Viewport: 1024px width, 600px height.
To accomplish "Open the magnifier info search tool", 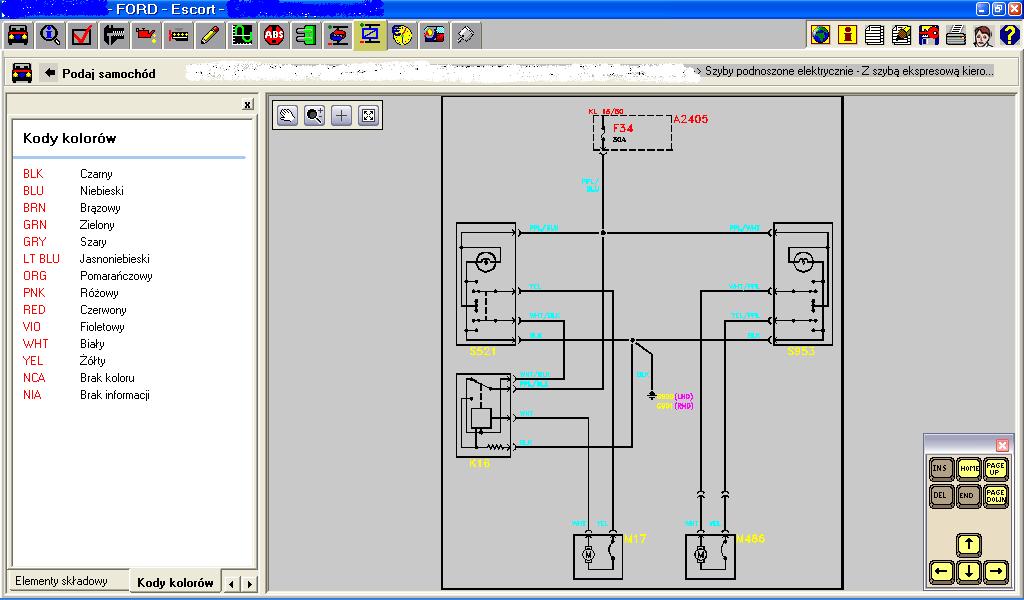I will click(x=50, y=35).
